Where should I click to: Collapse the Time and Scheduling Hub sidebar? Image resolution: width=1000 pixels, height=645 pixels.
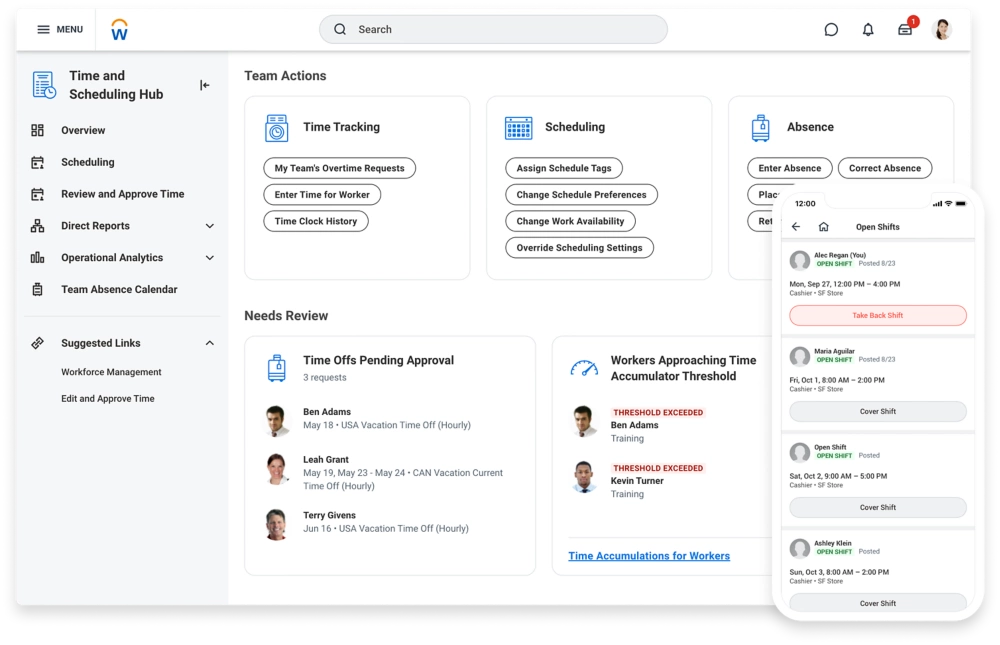(205, 85)
